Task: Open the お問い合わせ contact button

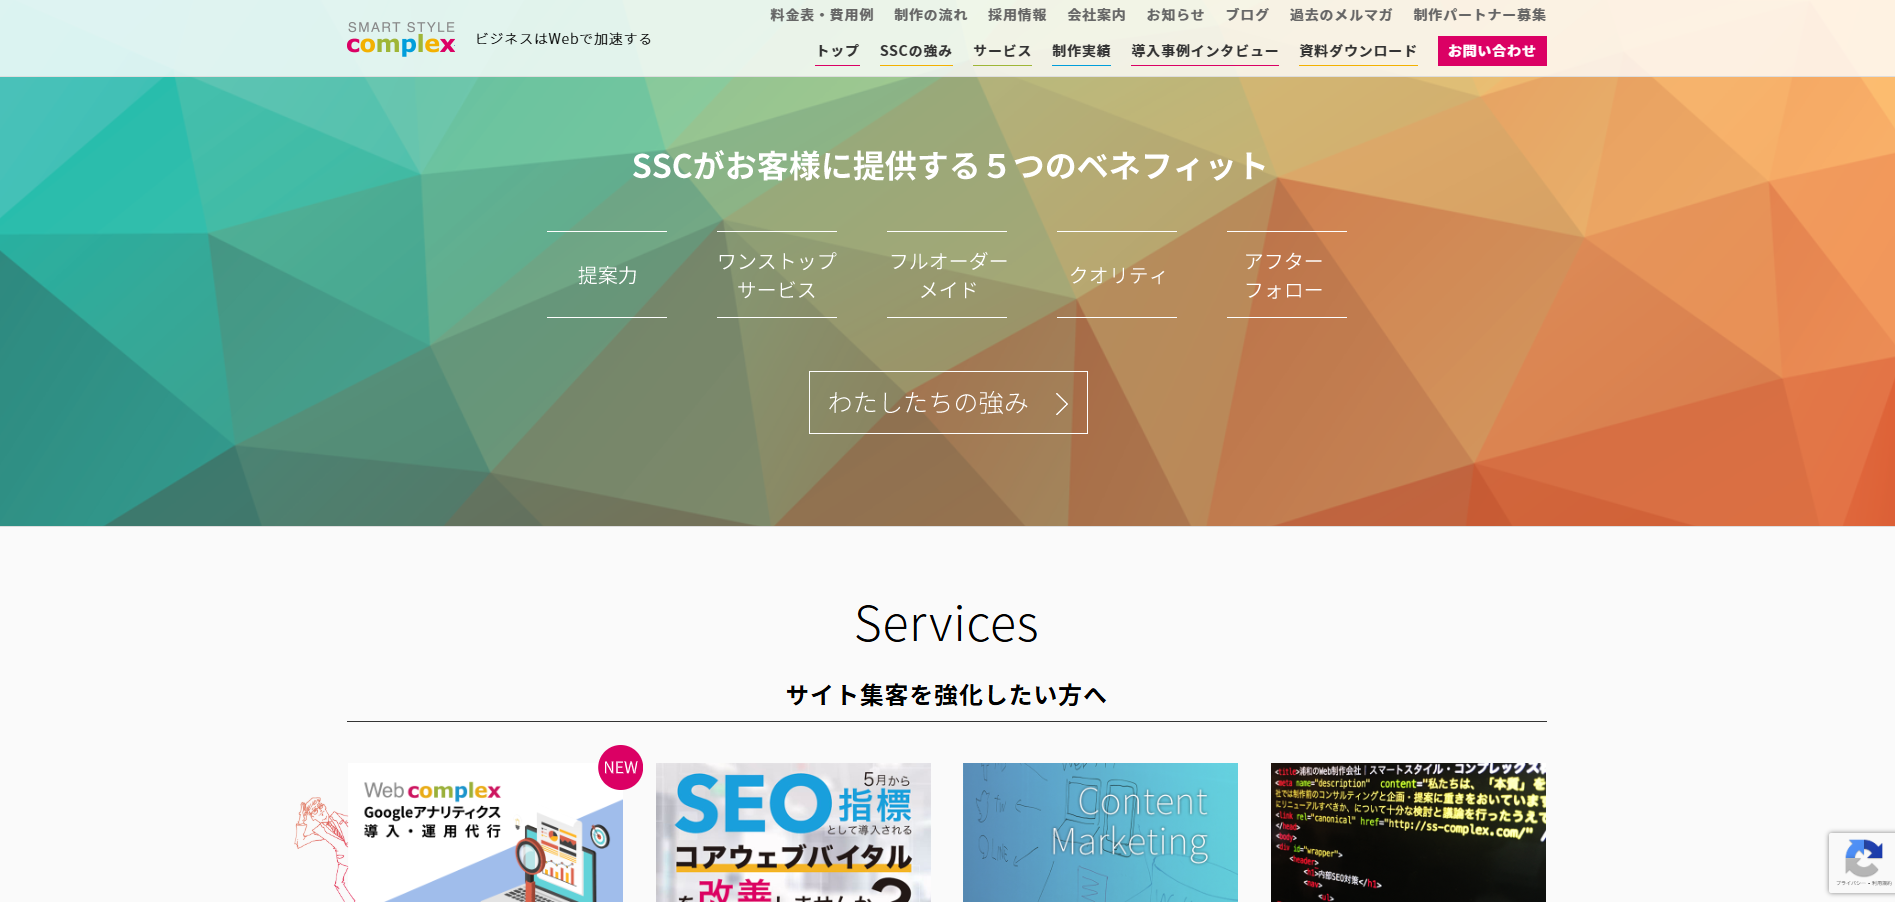Action: click(x=1491, y=51)
